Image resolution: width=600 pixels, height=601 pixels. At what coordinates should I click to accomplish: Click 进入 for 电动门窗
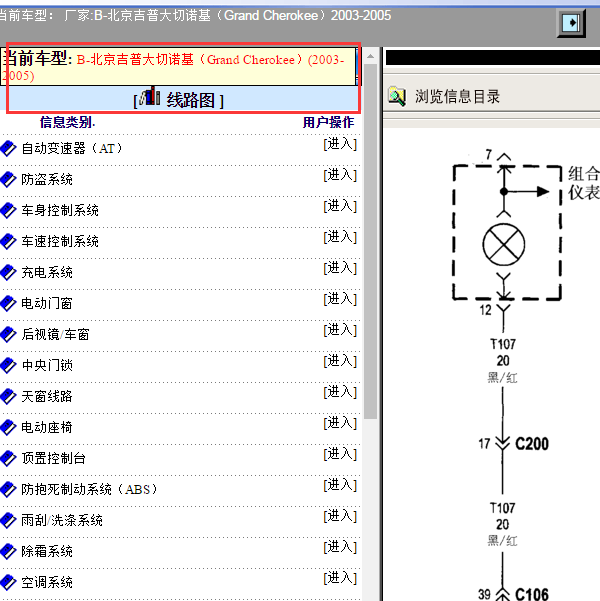[340, 300]
